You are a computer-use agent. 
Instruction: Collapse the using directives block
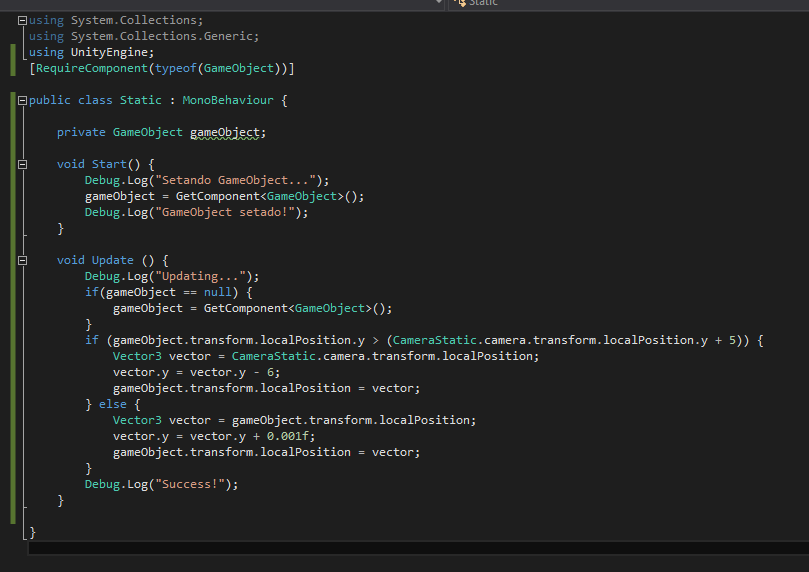coord(22,21)
